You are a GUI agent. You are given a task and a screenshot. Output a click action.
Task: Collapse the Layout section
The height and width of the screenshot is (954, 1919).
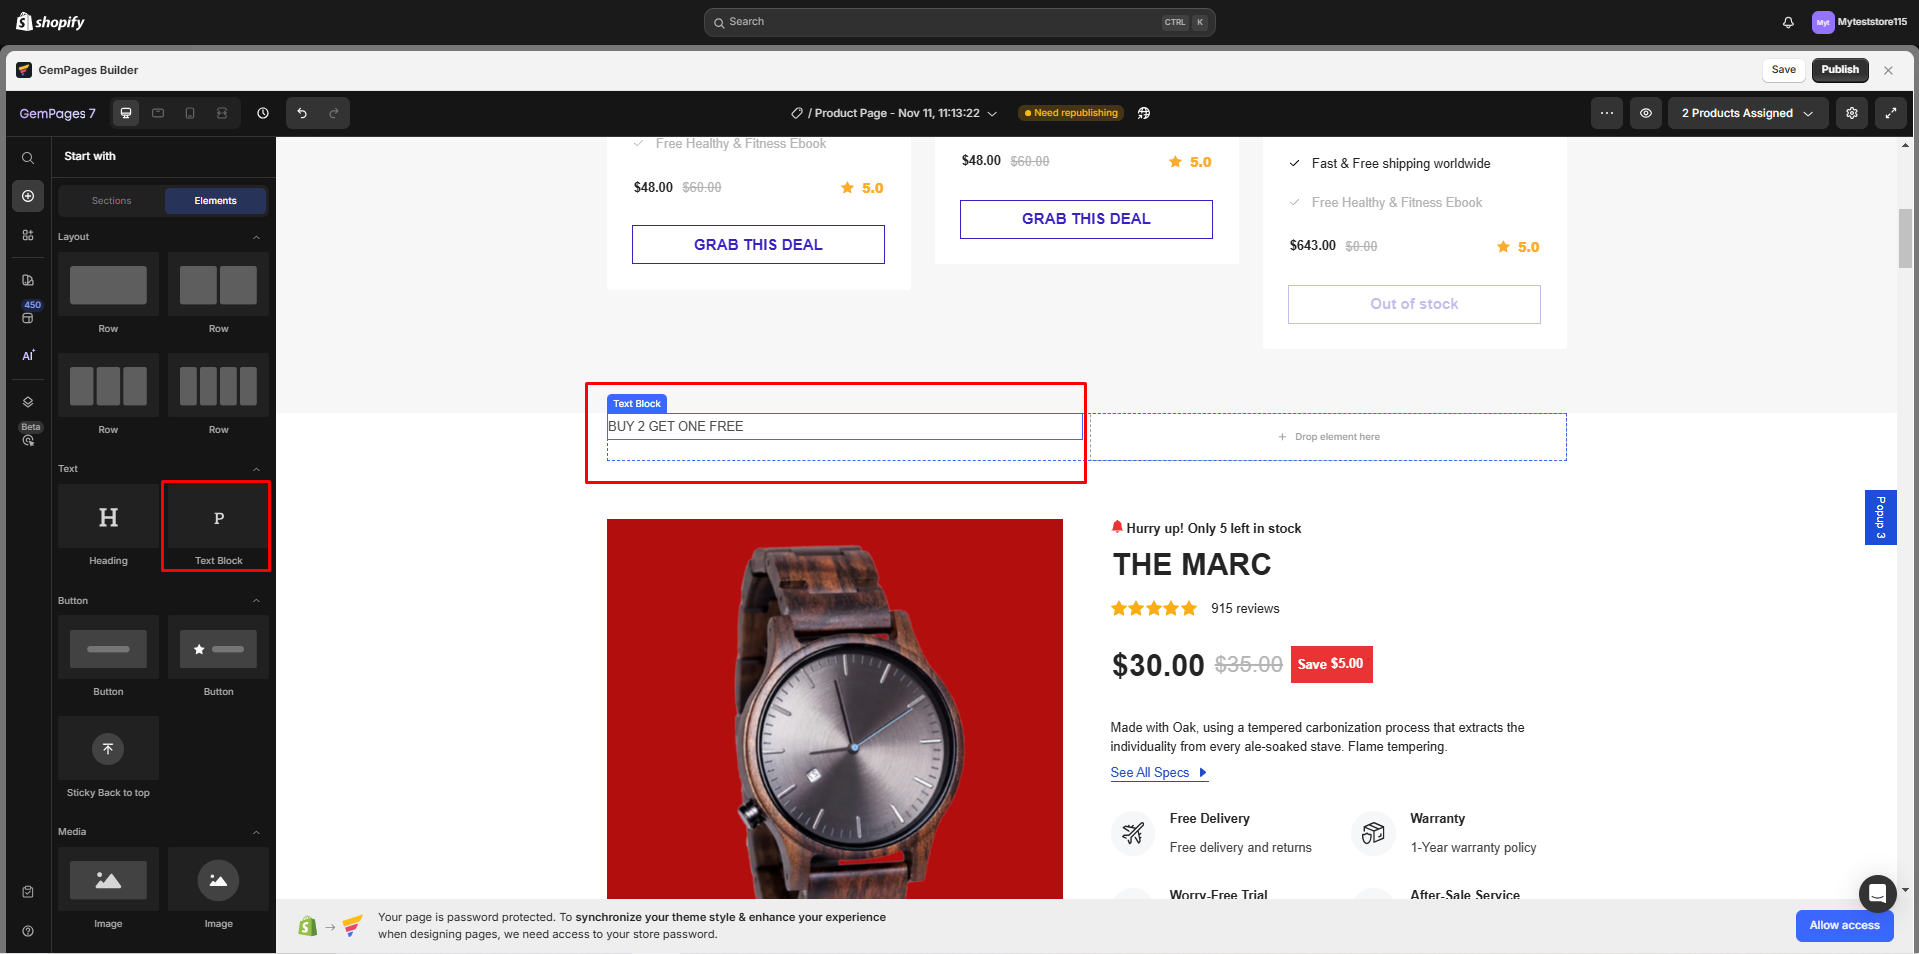point(256,237)
